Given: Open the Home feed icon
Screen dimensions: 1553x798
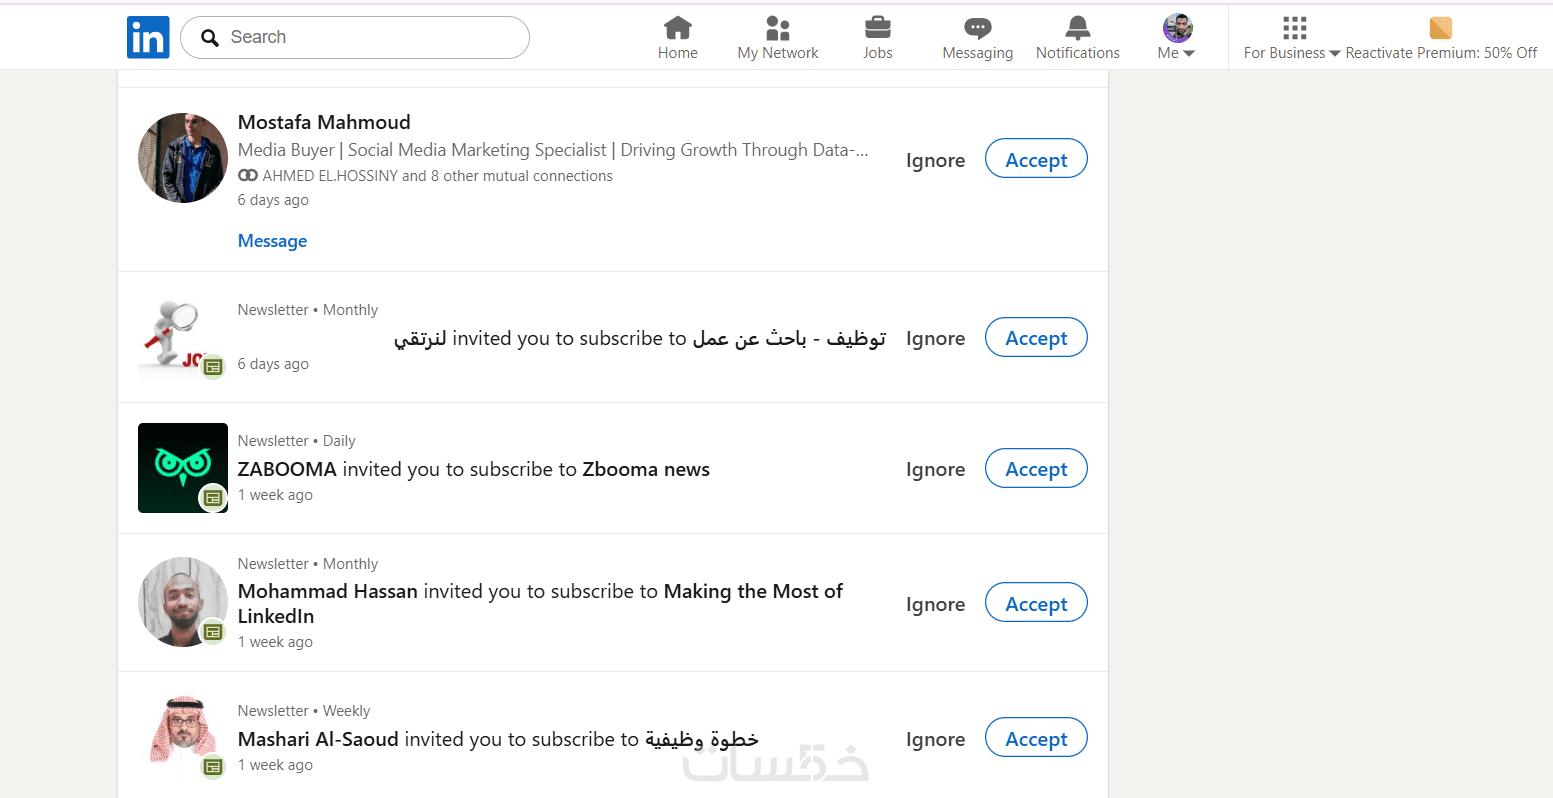Looking at the screenshot, I should [677, 28].
